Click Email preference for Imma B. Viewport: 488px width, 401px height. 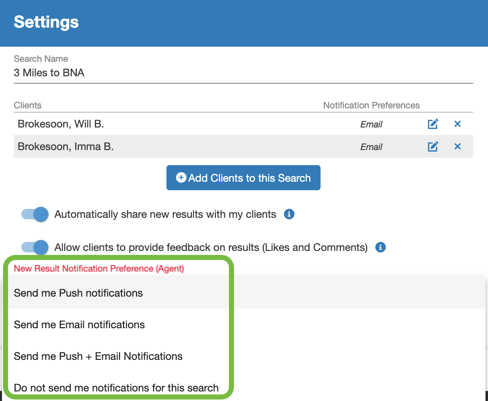point(371,147)
